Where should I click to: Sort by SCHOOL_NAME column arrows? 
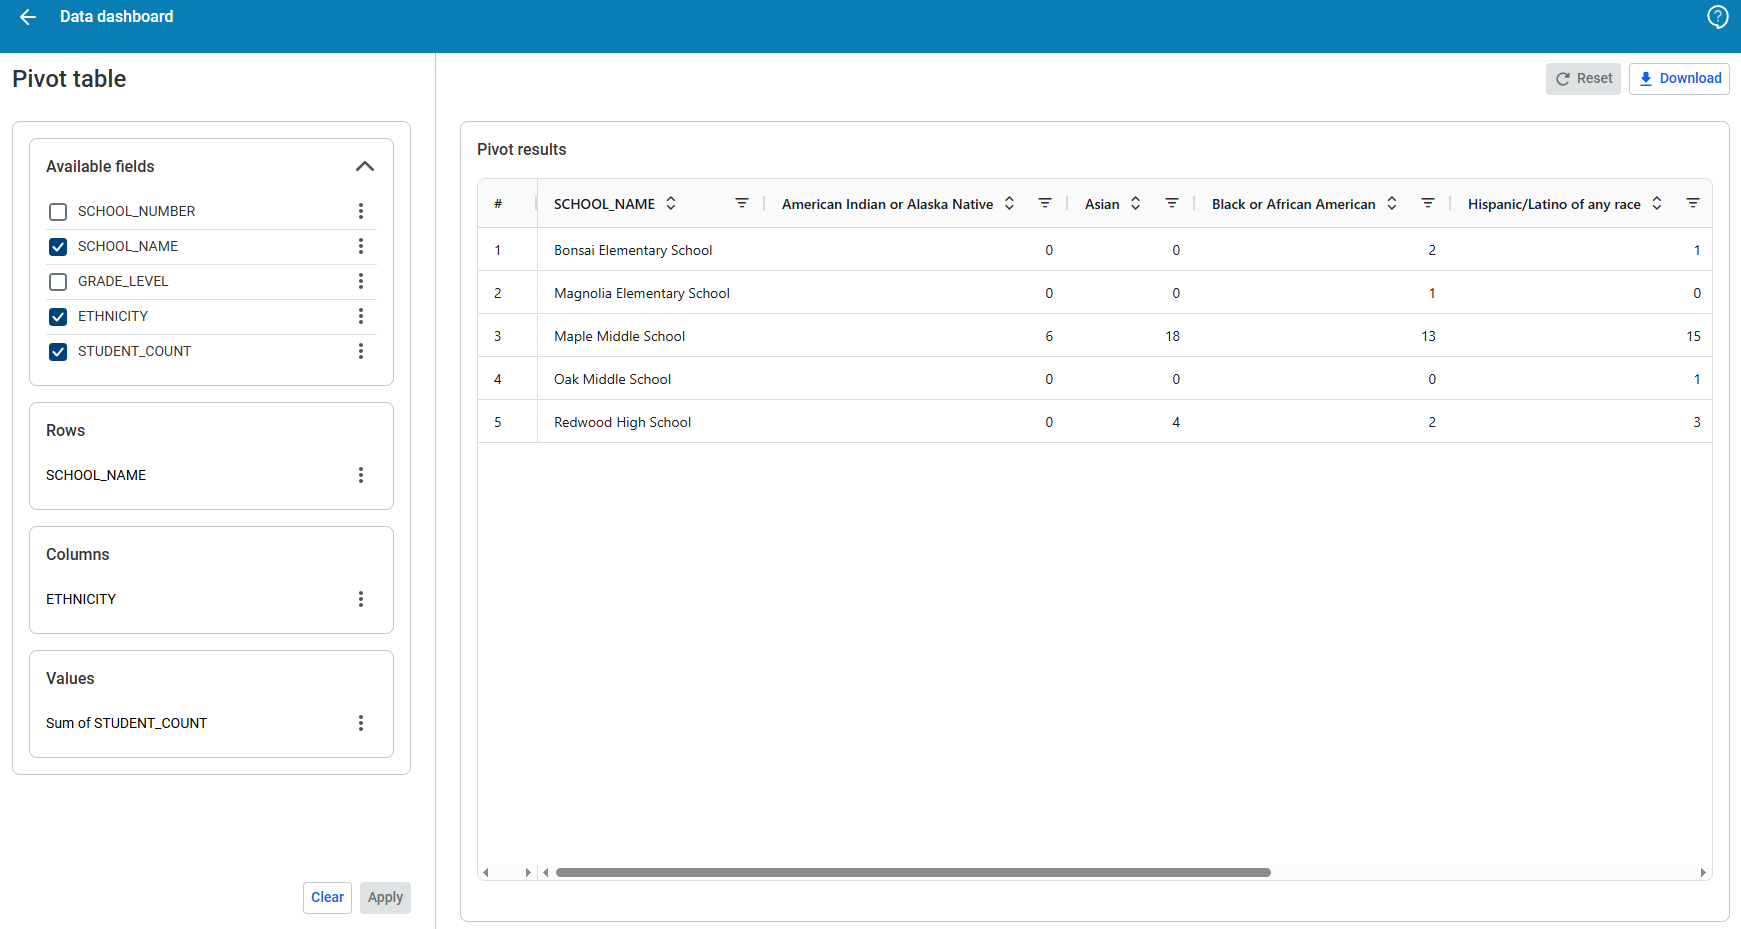(x=671, y=203)
